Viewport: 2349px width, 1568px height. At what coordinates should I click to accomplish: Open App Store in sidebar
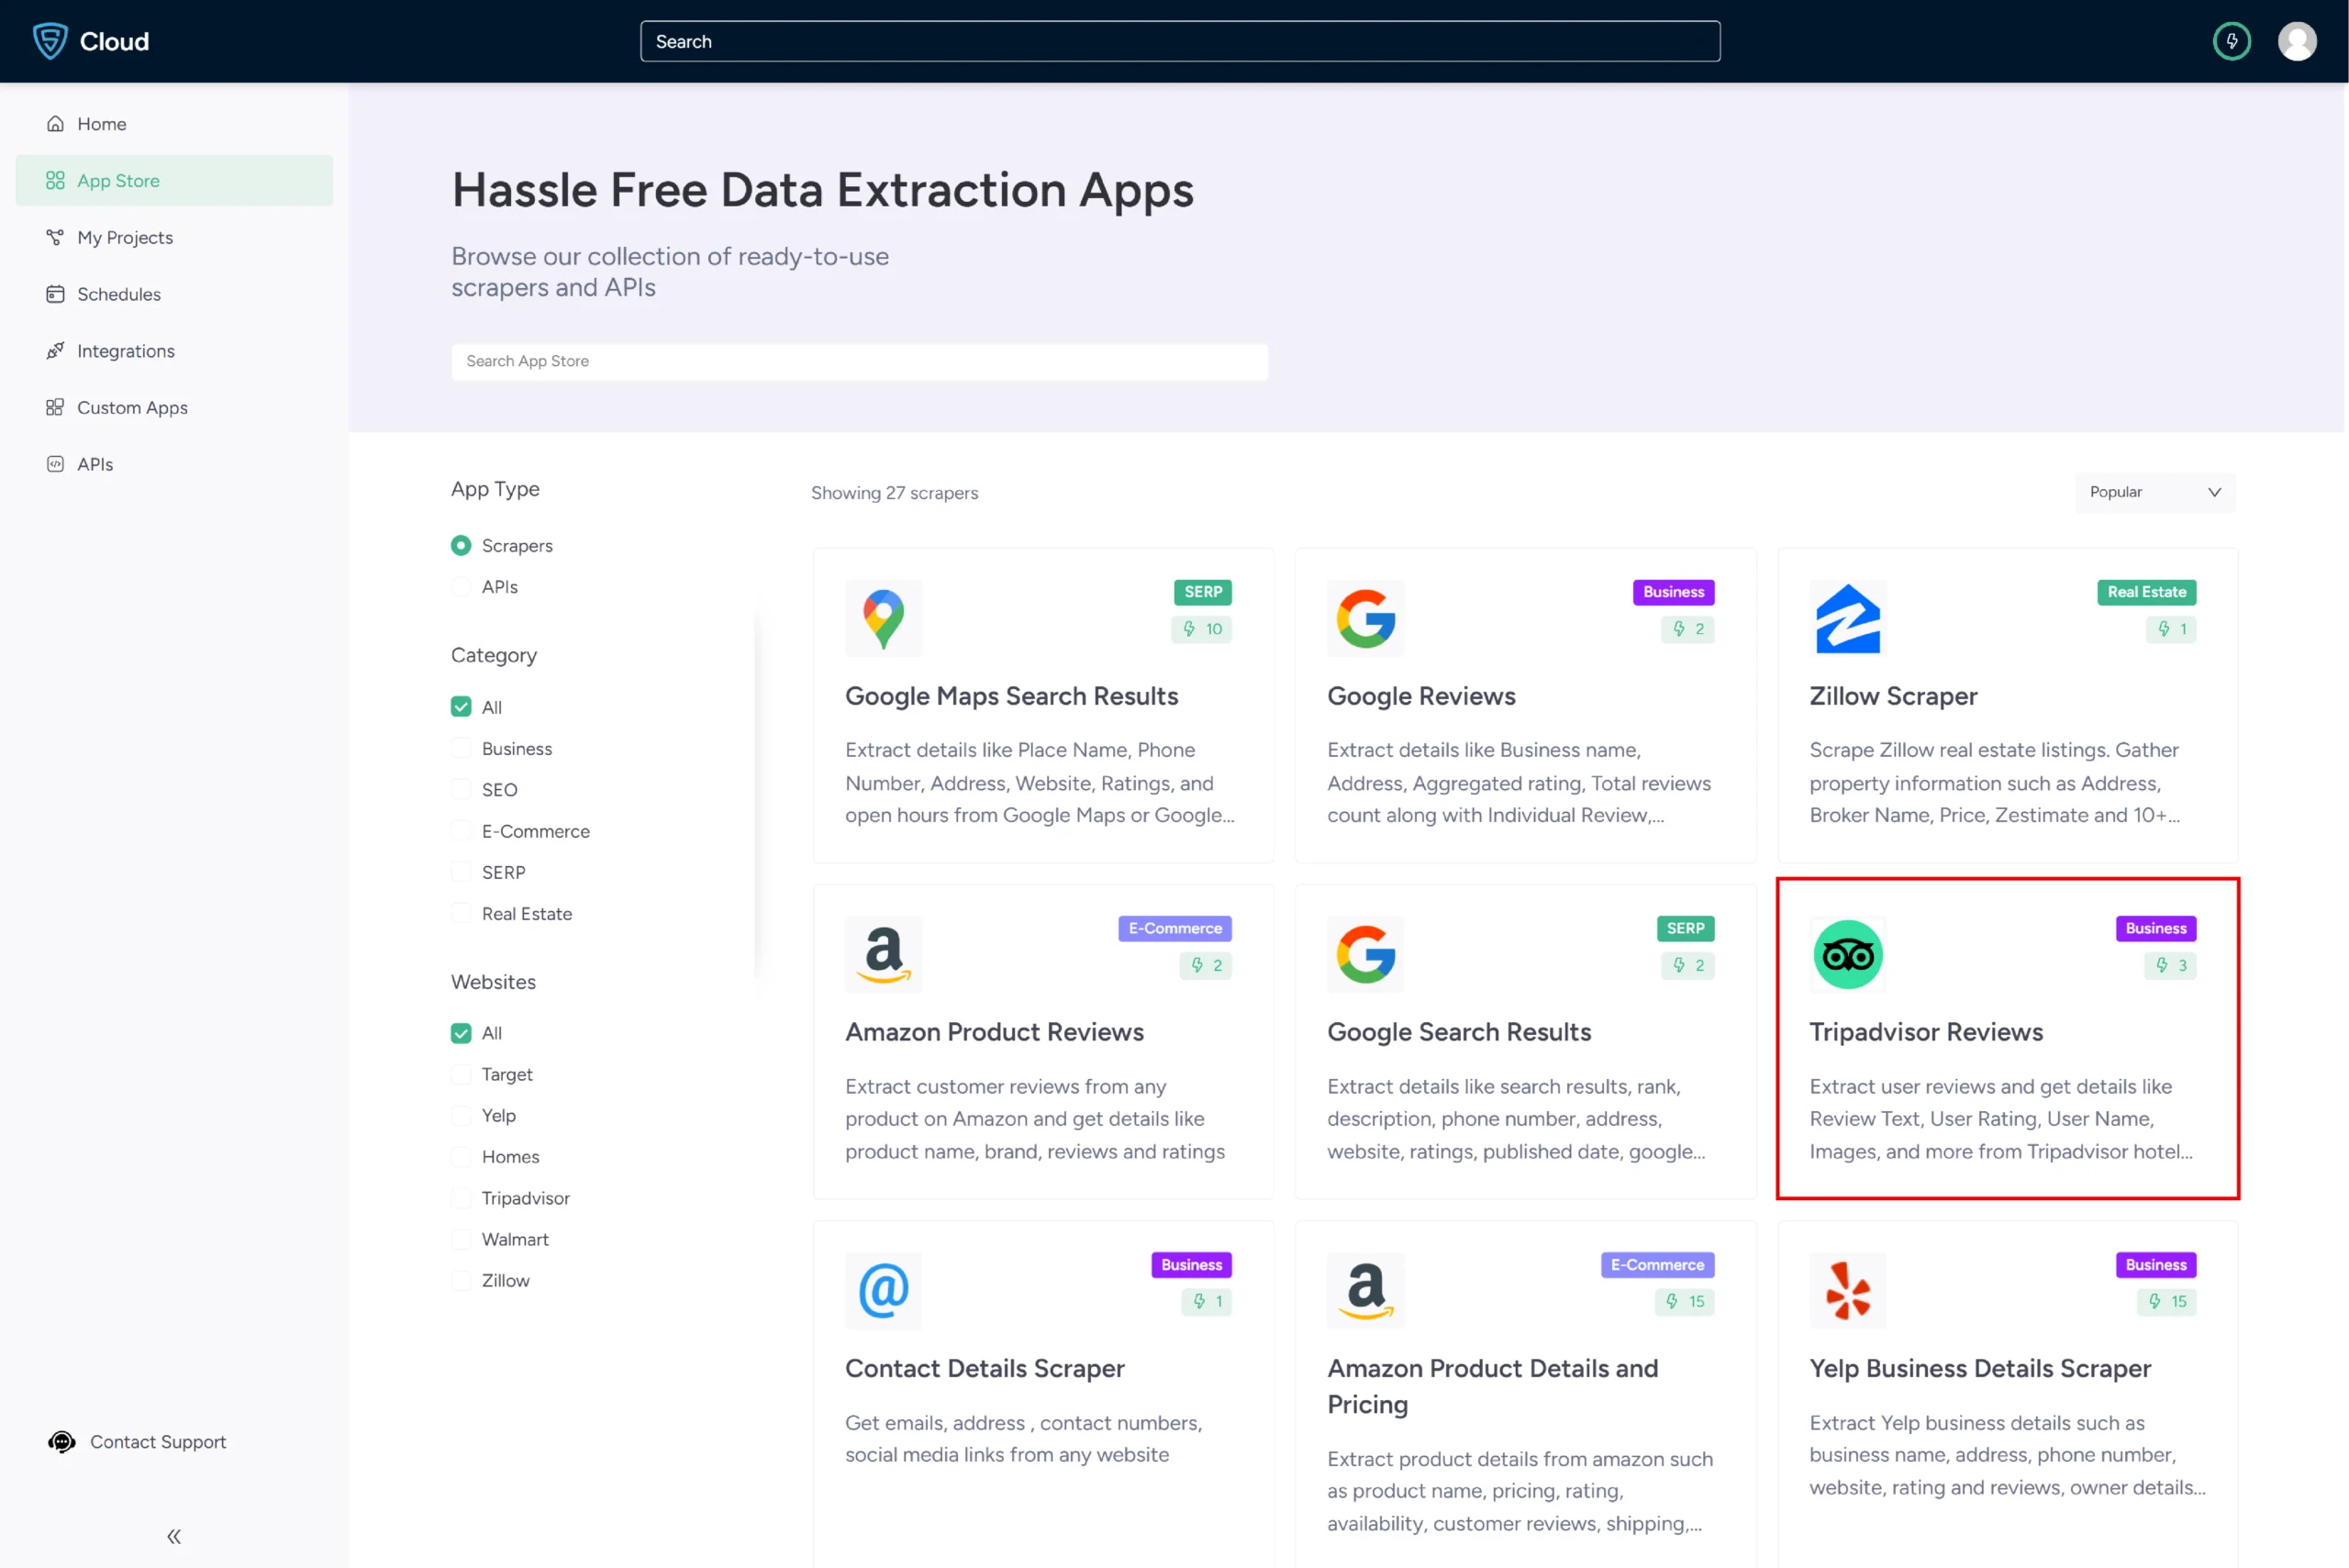pyautogui.click(x=174, y=181)
